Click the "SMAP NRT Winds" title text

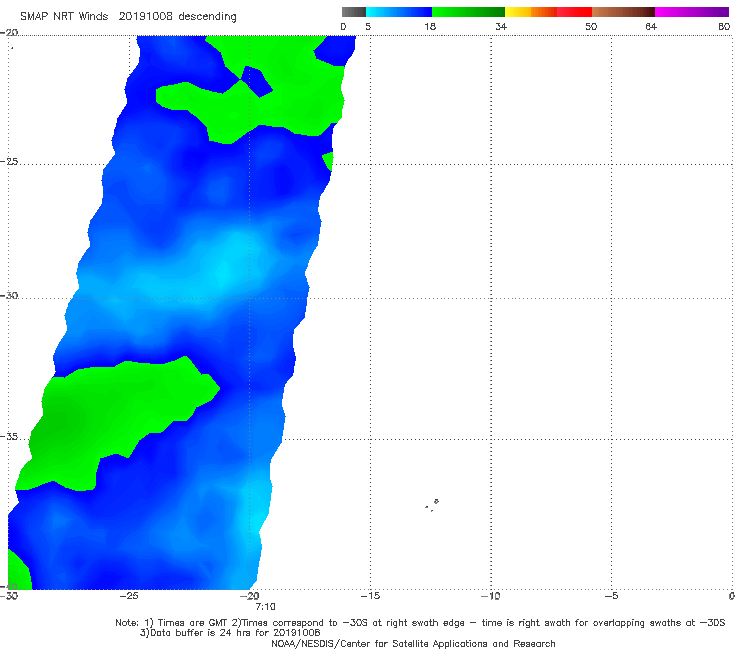64,17
